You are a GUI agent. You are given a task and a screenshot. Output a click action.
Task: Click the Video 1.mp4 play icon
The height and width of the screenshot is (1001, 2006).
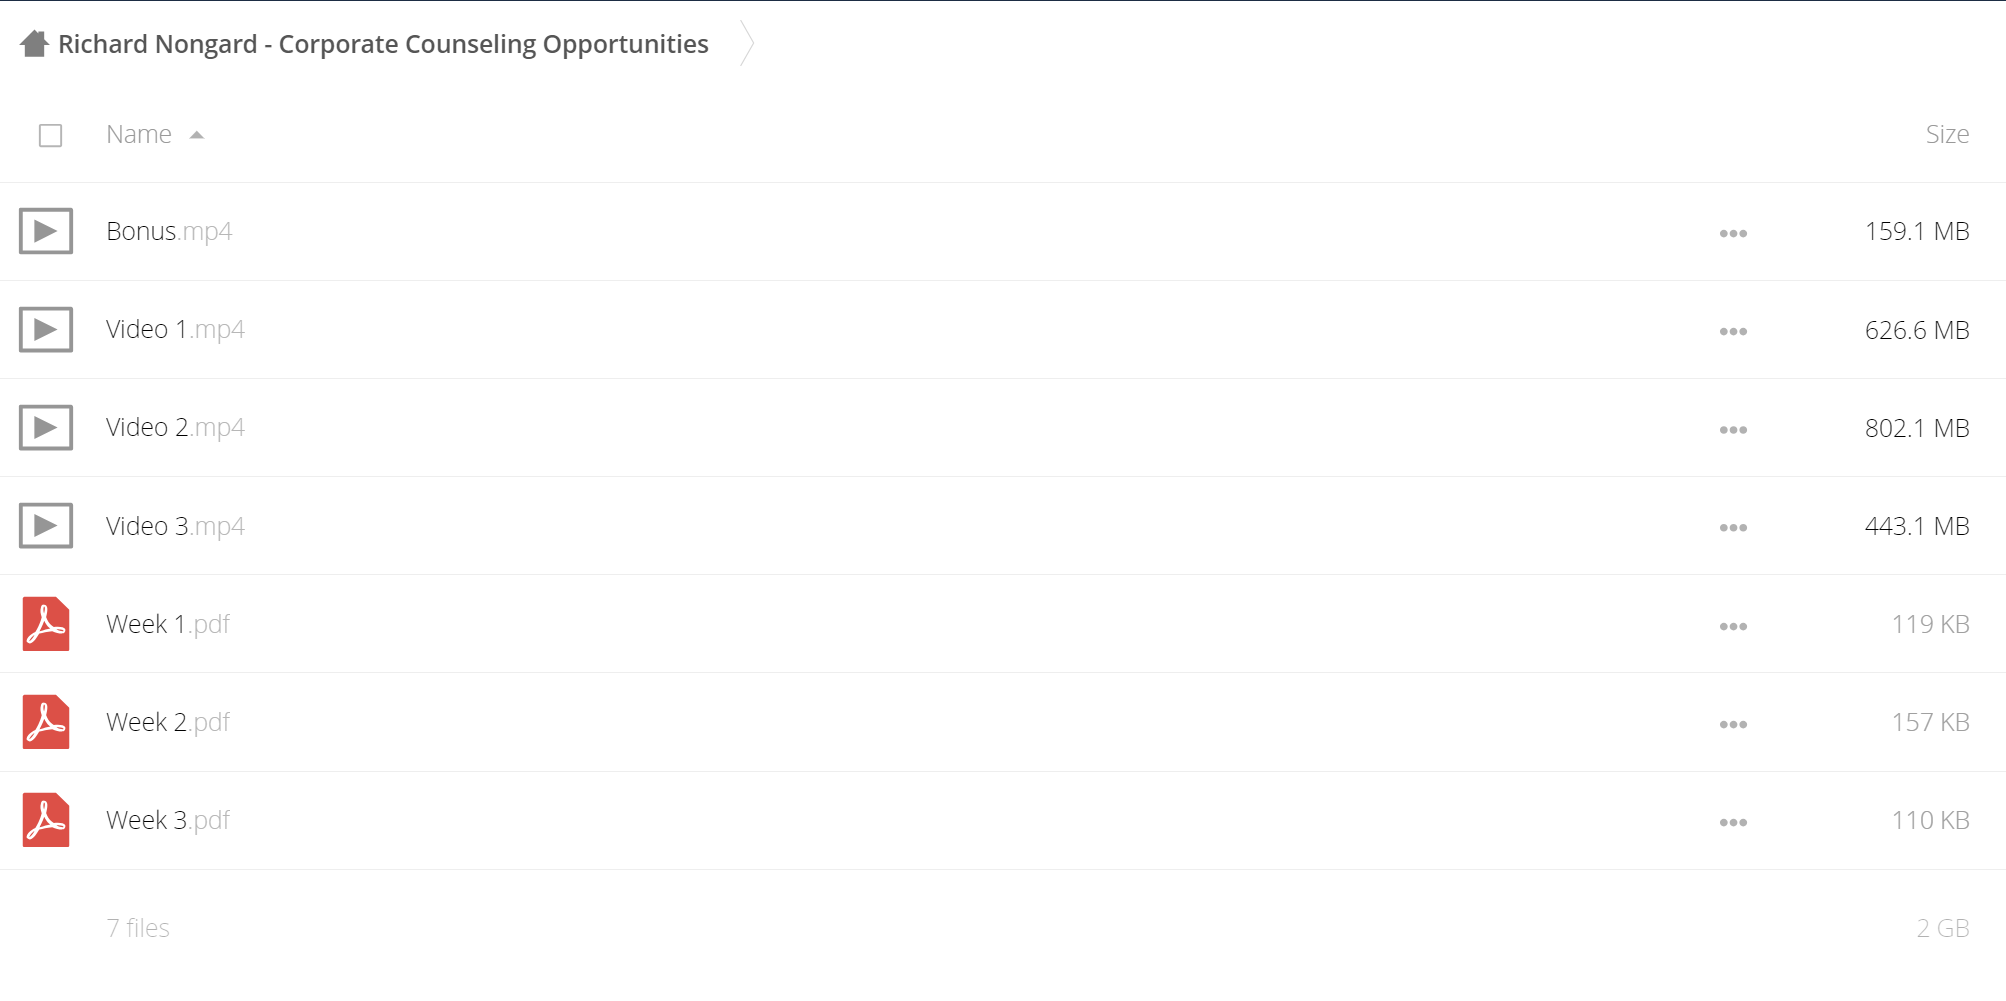click(x=46, y=329)
